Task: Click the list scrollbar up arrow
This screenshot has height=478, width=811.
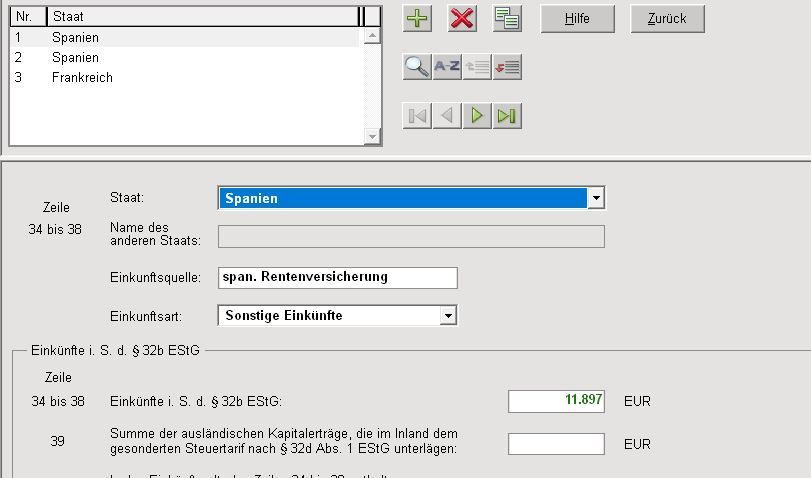Action: [372, 36]
